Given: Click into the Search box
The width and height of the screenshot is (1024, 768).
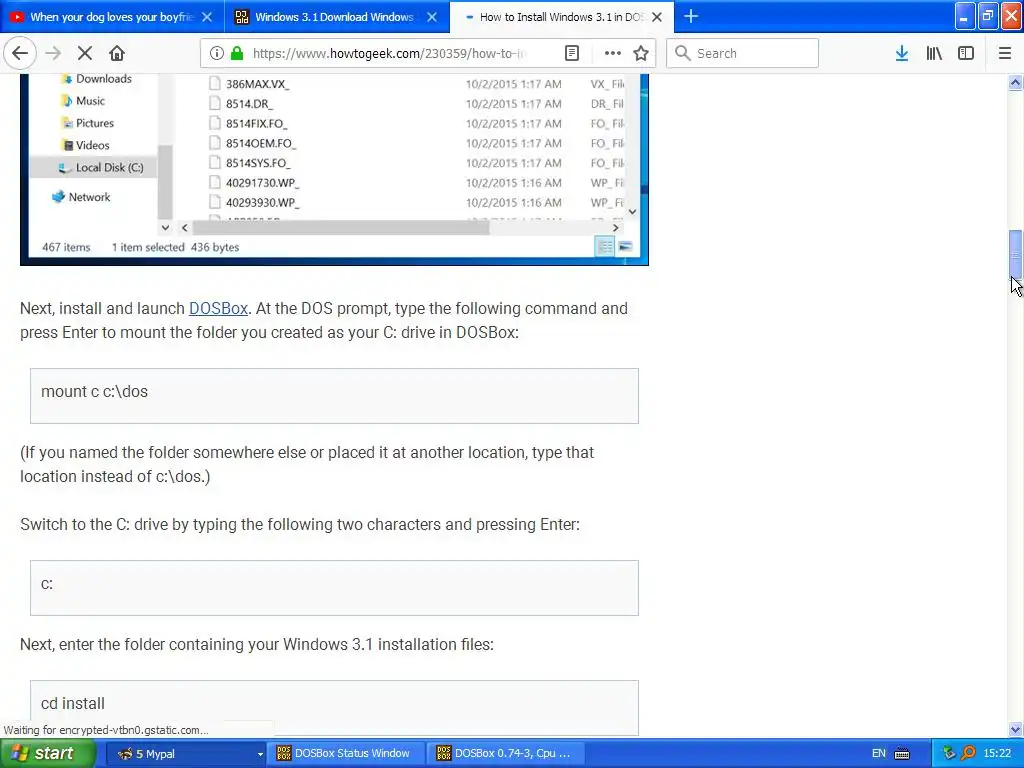Looking at the screenshot, I should pos(743,53).
